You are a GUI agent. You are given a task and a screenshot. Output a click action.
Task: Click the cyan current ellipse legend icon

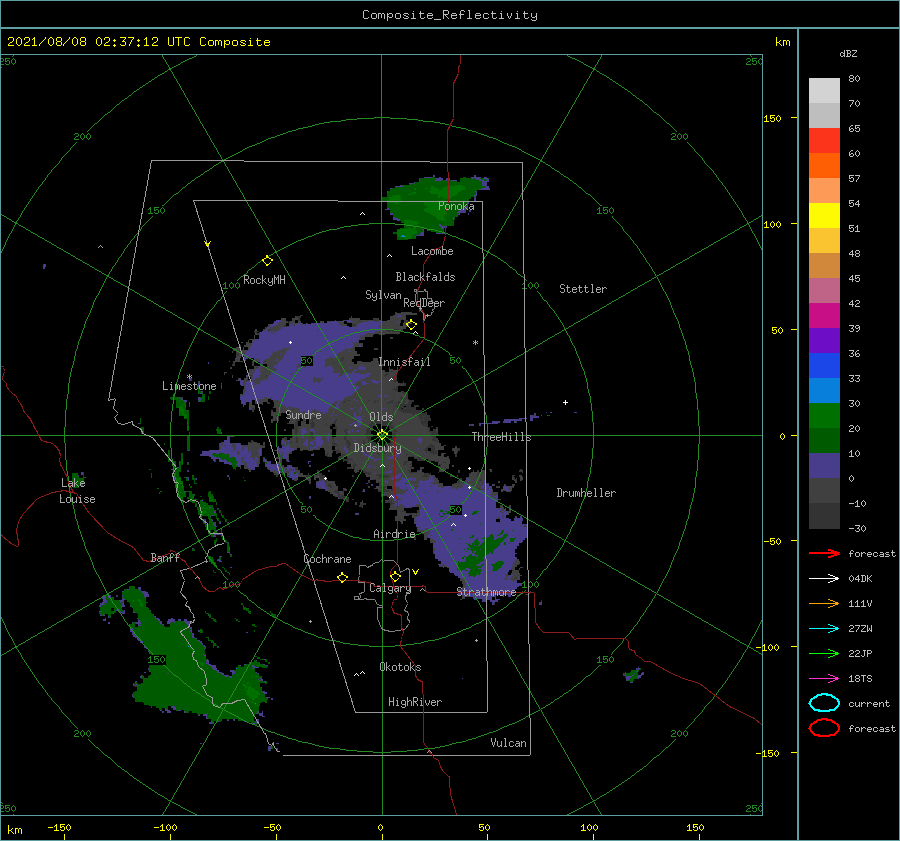tap(824, 703)
